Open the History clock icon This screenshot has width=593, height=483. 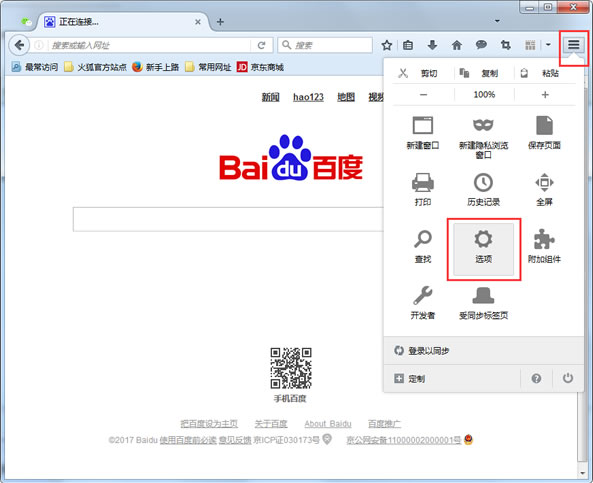[x=483, y=182]
